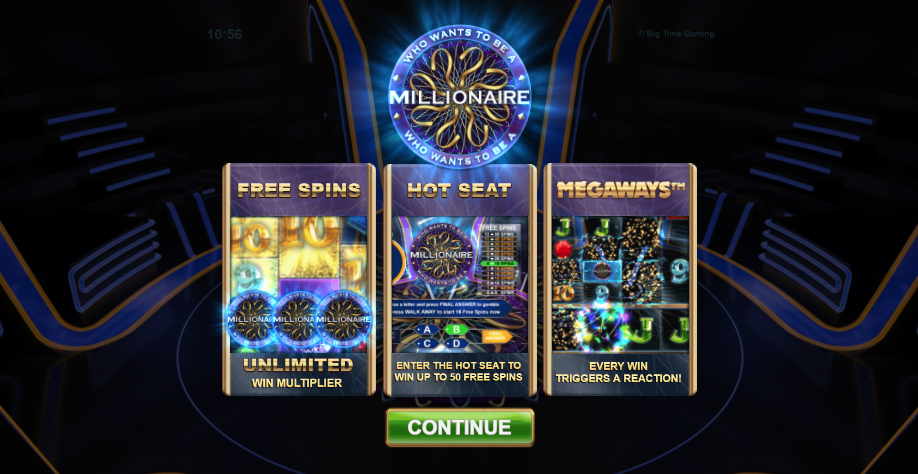The image size is (918, 474).
Task: Click the 10:56 clock display
Action: (224, 35)
